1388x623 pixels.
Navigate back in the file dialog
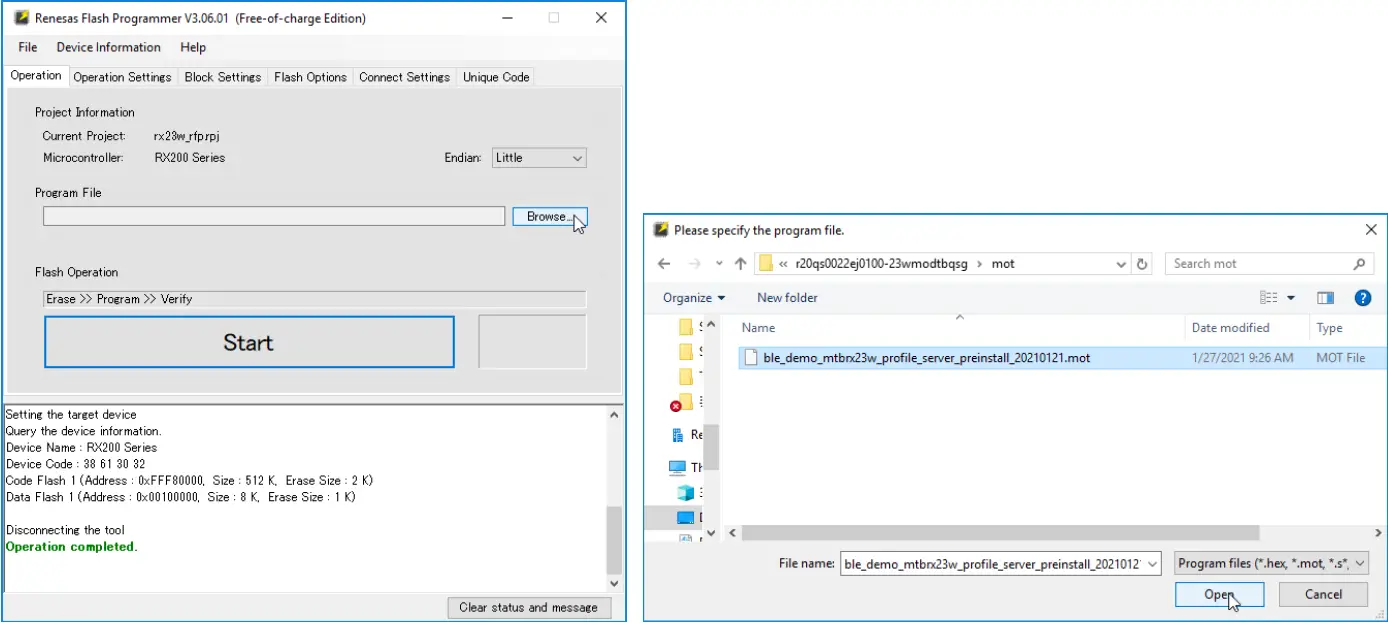[663, 263]
